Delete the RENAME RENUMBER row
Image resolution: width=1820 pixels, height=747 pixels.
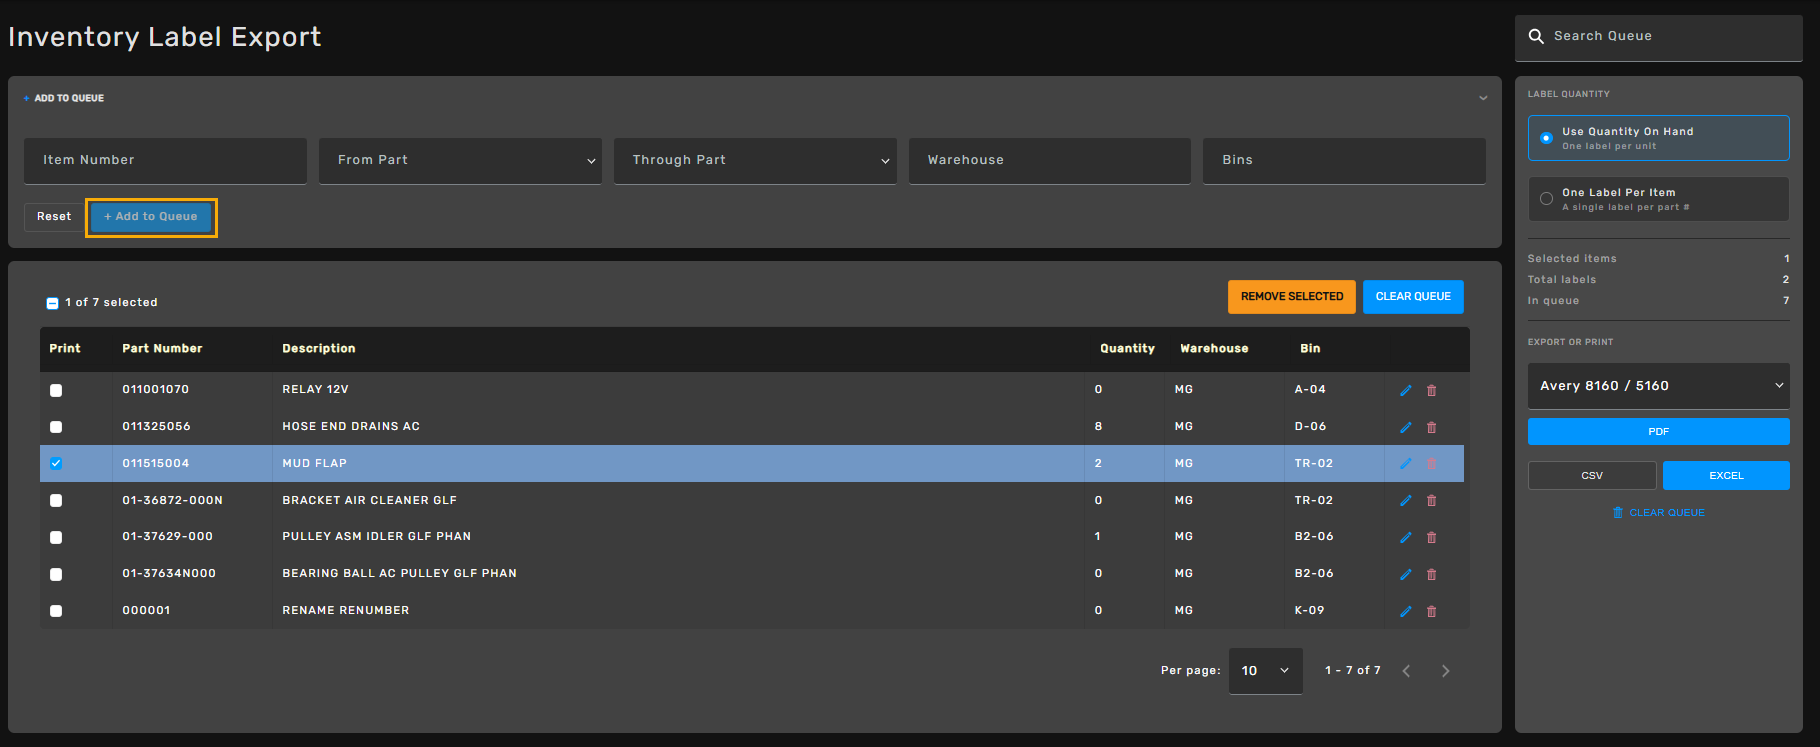pyautogui.click(x=1431, y=611)
